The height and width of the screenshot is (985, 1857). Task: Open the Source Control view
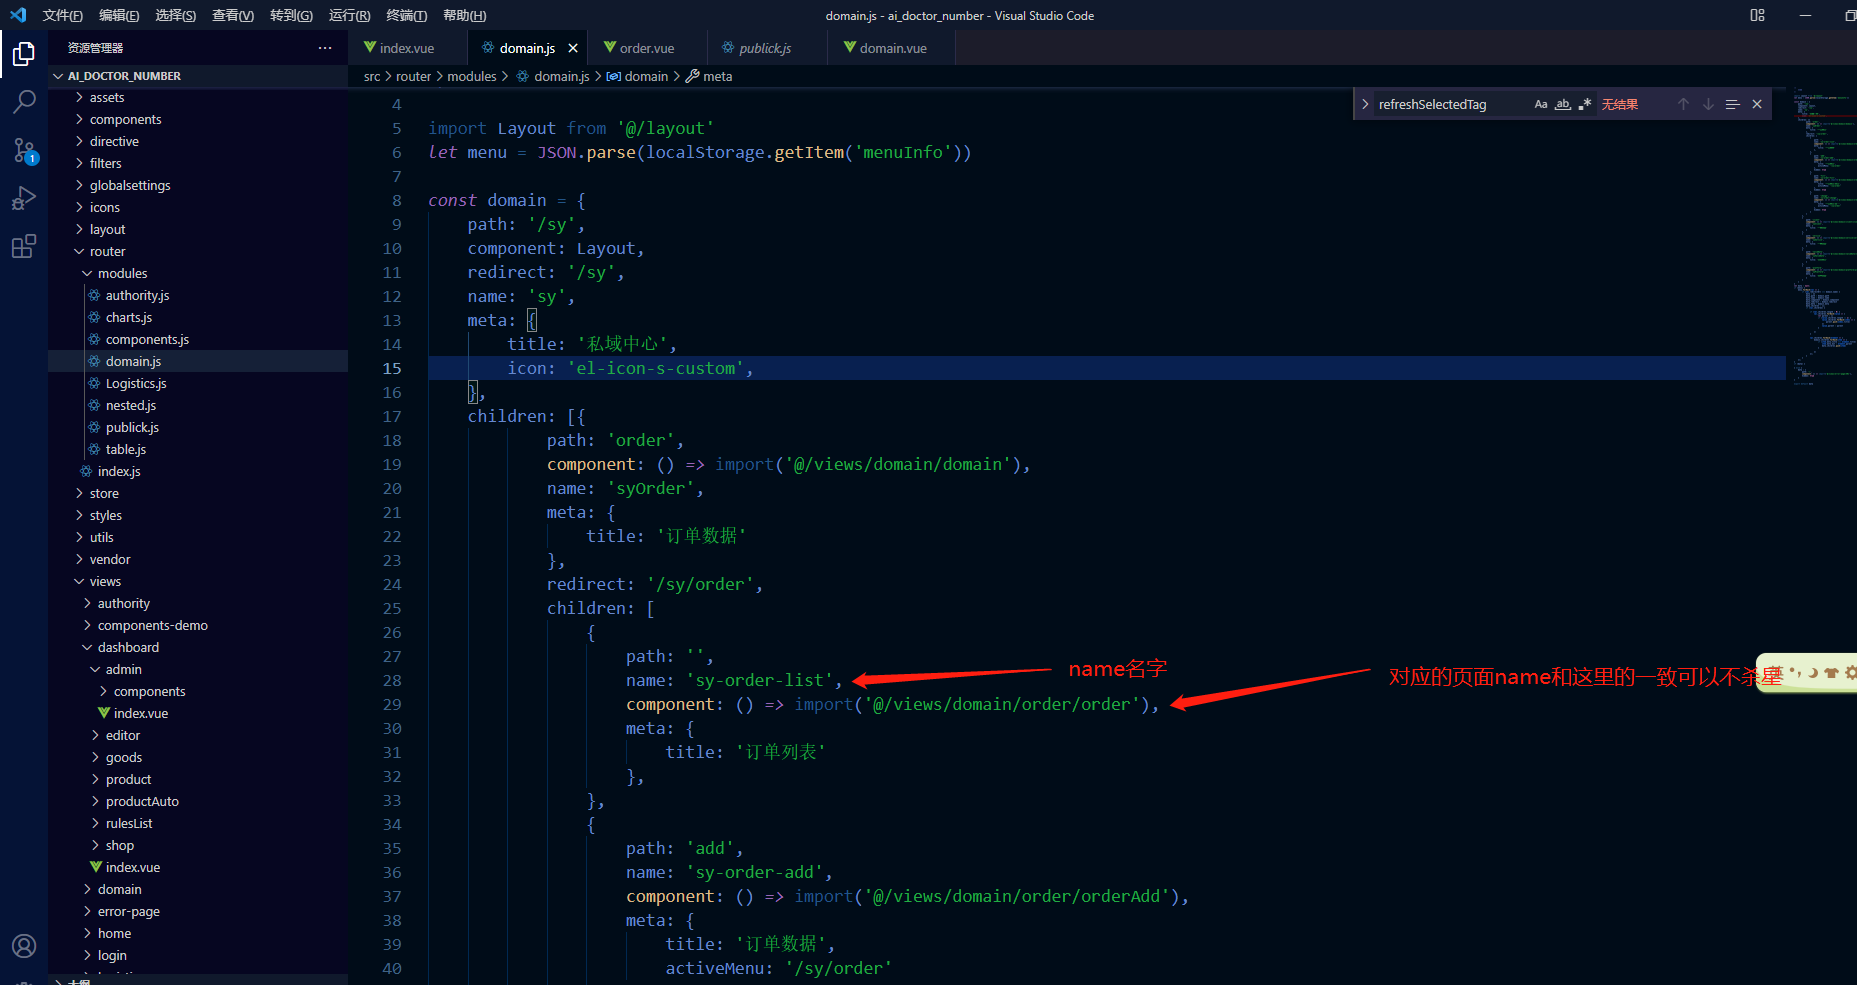pyautogui.click(x=24, y=150)
